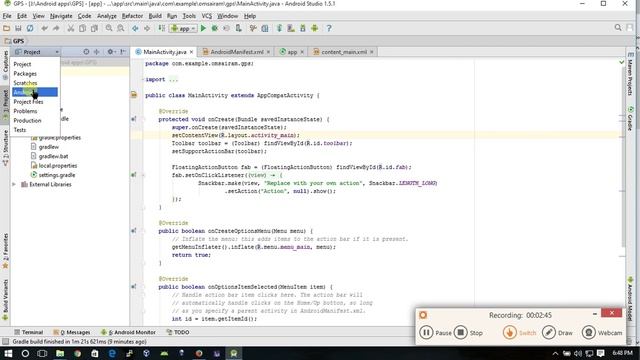Open the Messages tool window

pyautogui.click(x=72, y=332)
